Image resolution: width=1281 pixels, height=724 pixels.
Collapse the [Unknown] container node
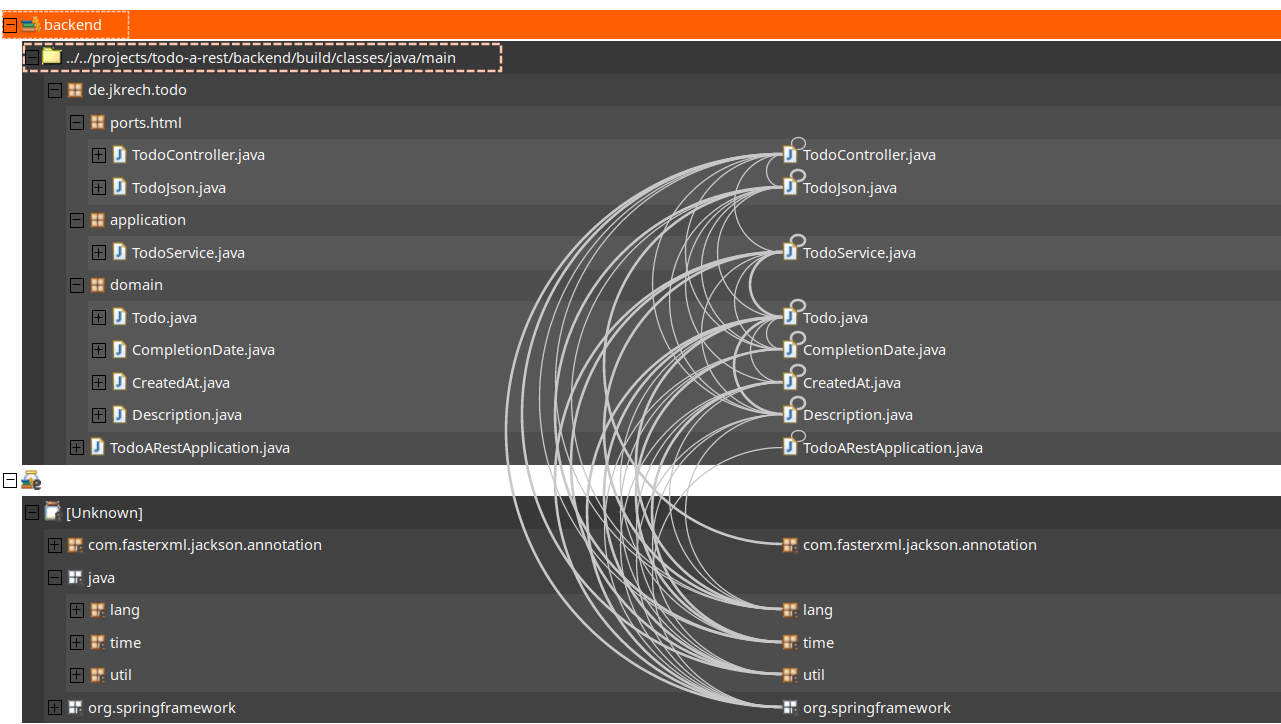[x=32, y=513]
